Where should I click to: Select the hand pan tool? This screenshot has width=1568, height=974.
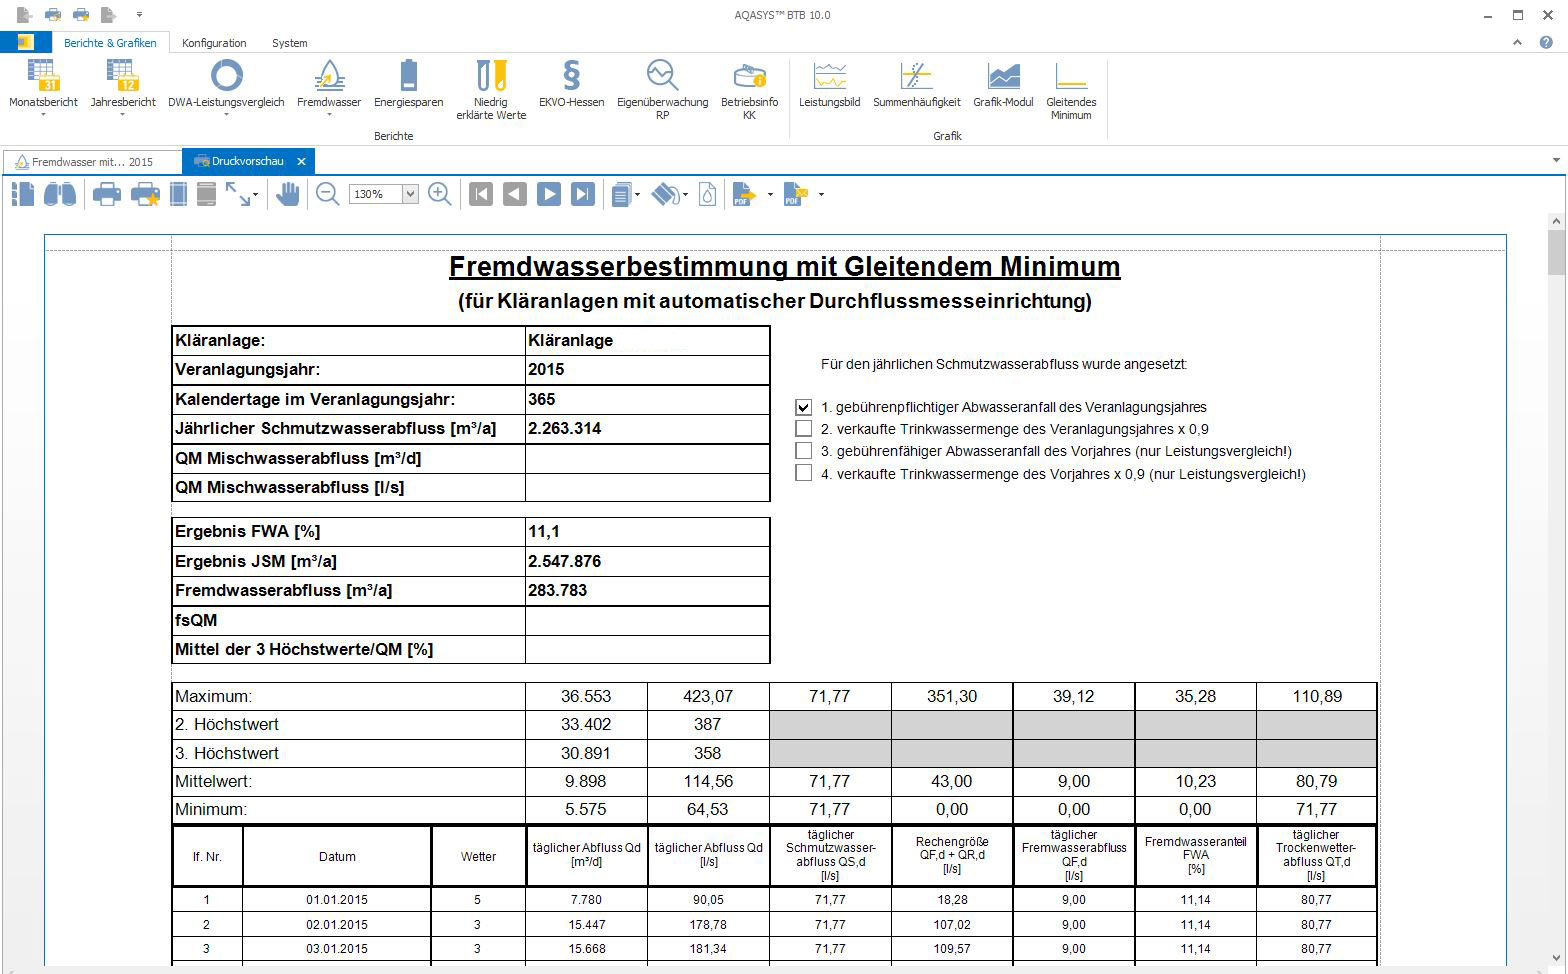pyautogui.click(x=288, y=194)
